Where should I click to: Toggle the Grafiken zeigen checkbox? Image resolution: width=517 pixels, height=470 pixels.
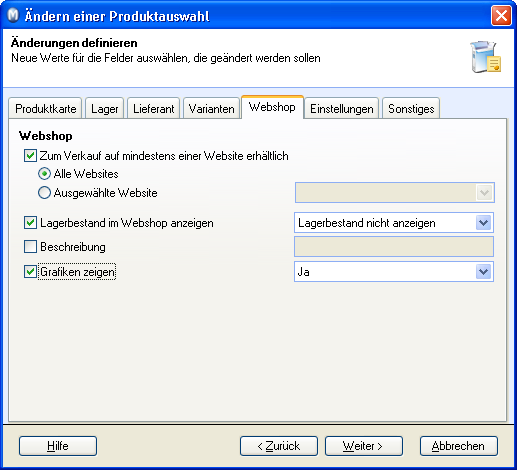coord(30,271)
